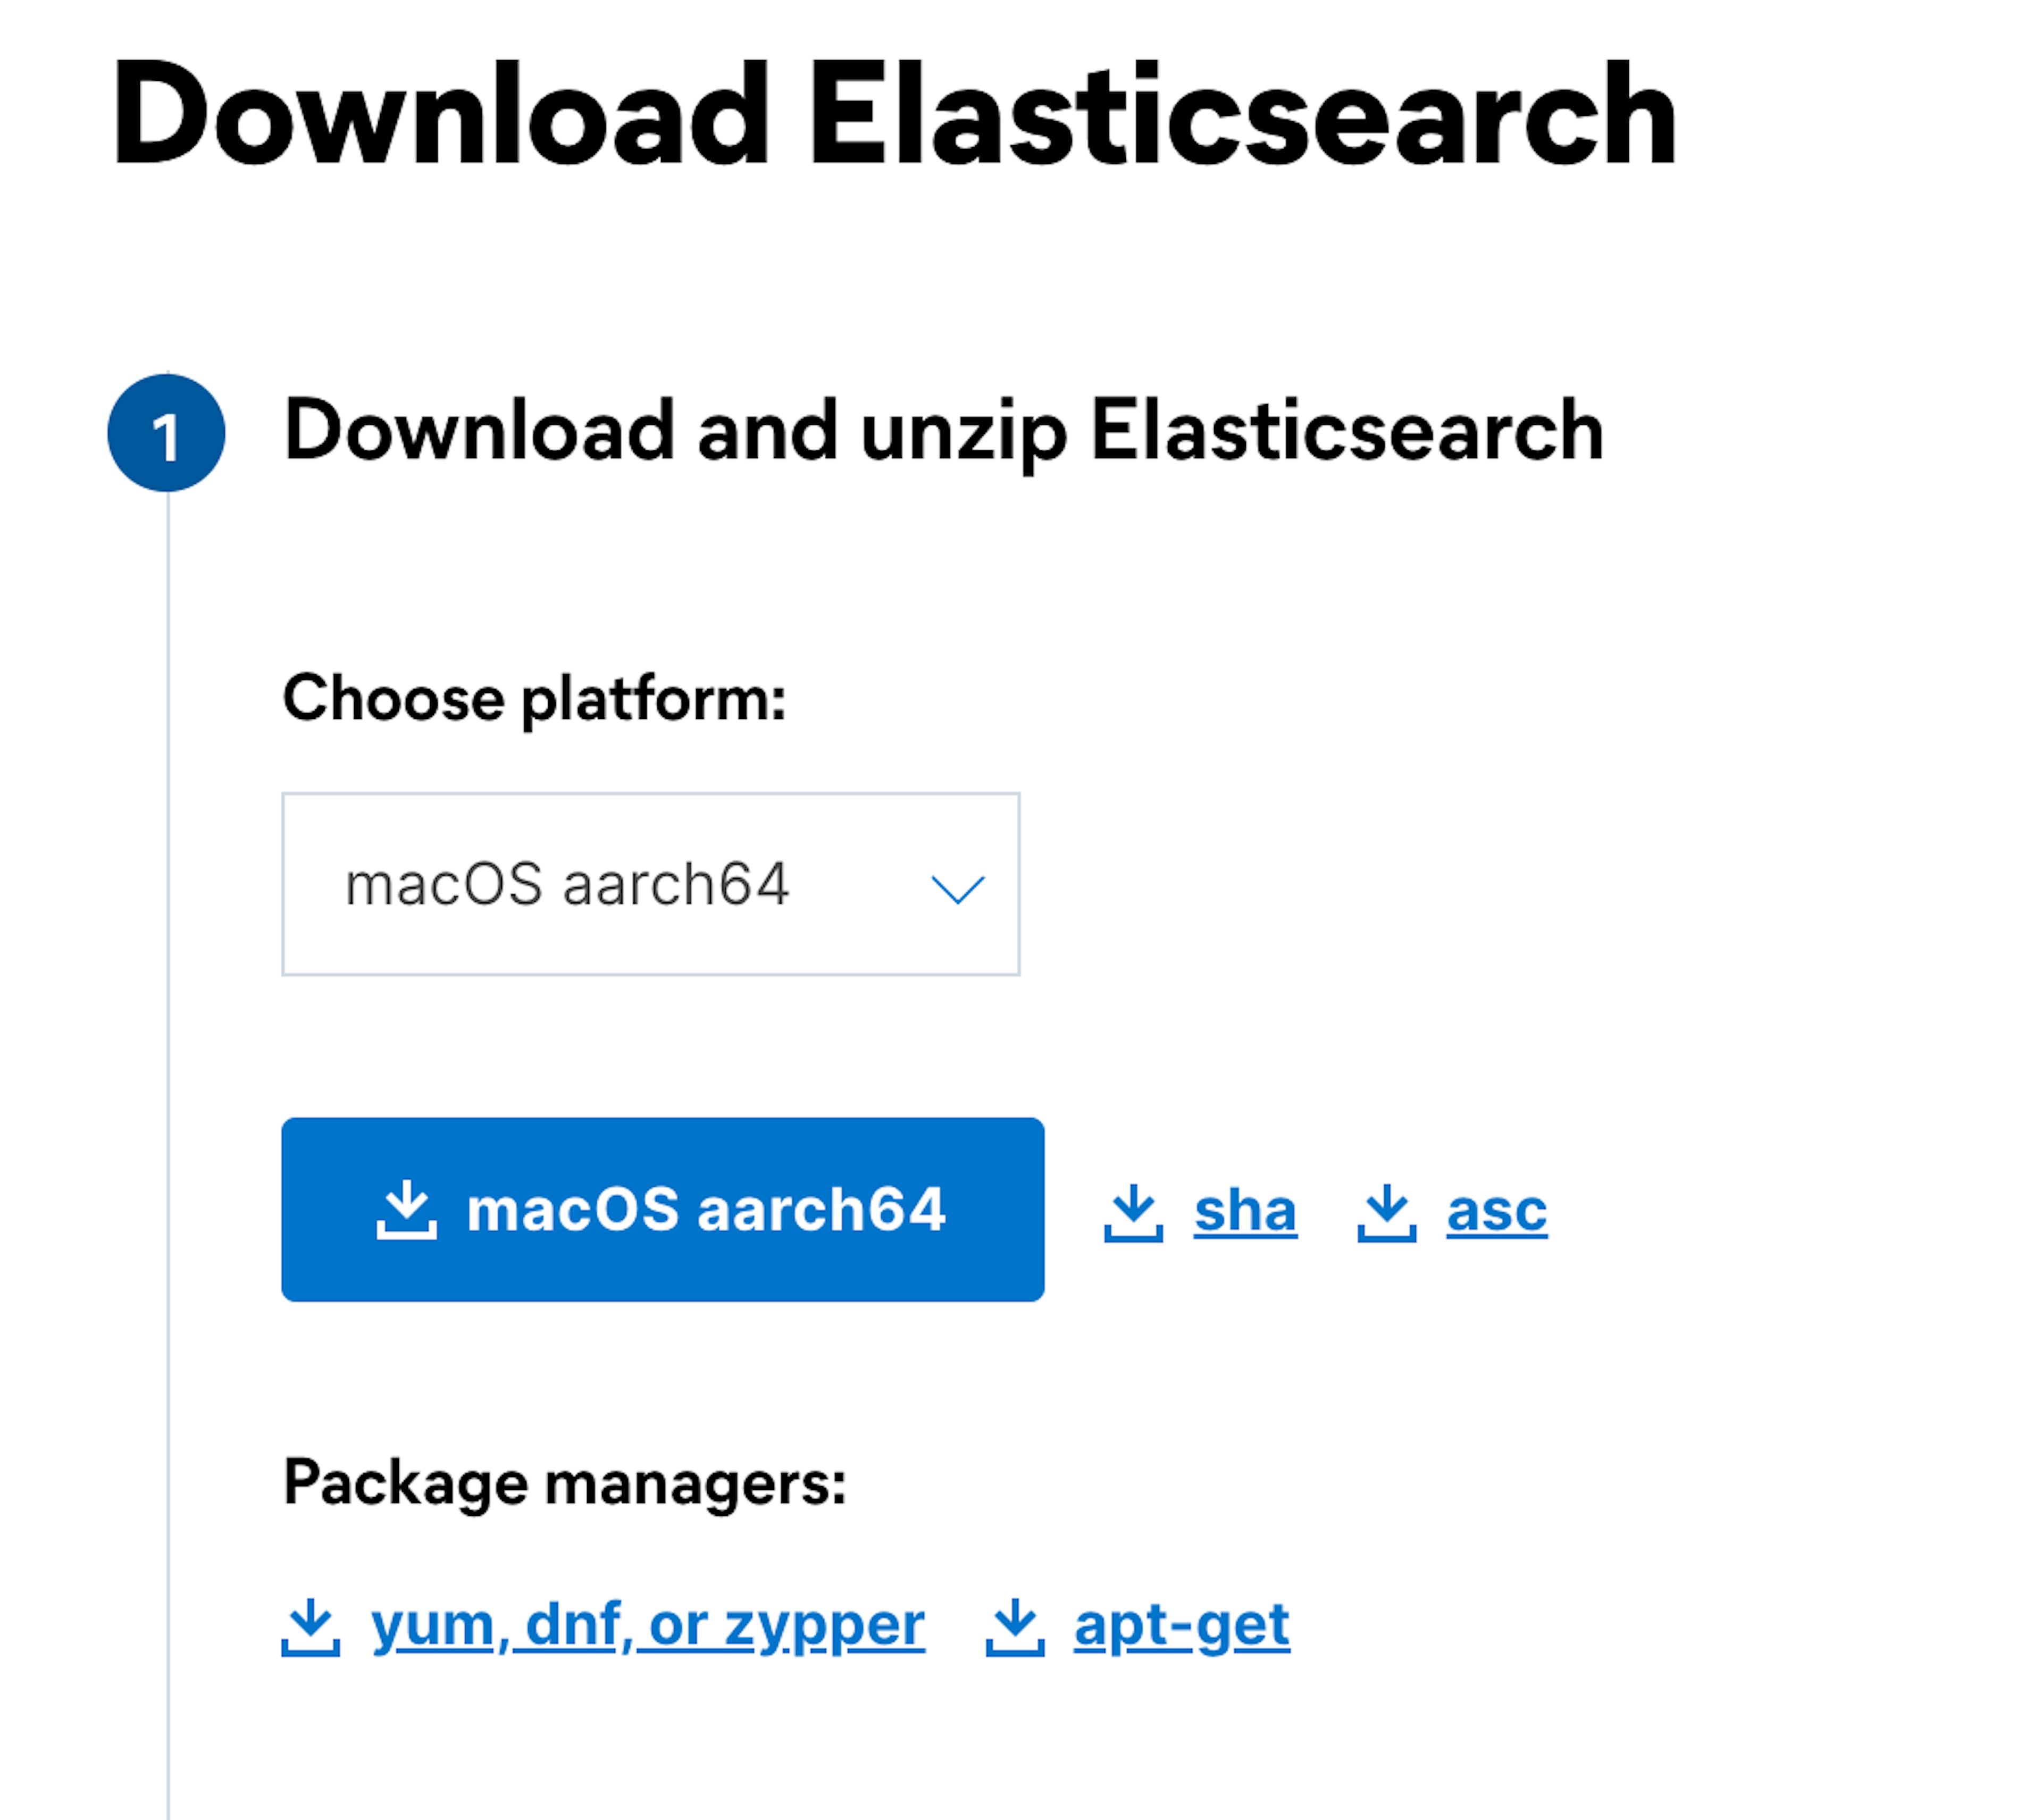The image size is (2042, 1820).
Task: Open the sha checksum link
Action: coord(1245,1212)
